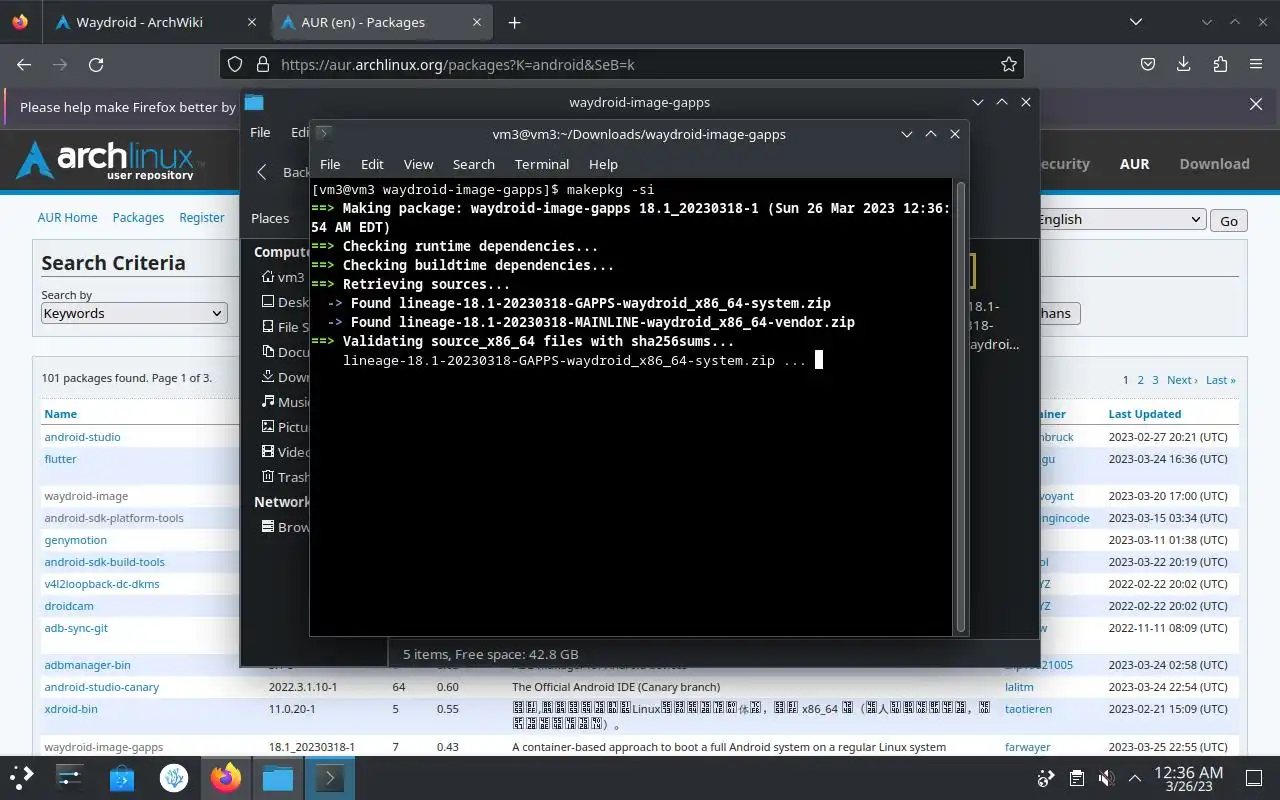Viewport: 1280px width, 800px height.
Task: Open the volume tray icon
Action: click(x=1106, y=778)
